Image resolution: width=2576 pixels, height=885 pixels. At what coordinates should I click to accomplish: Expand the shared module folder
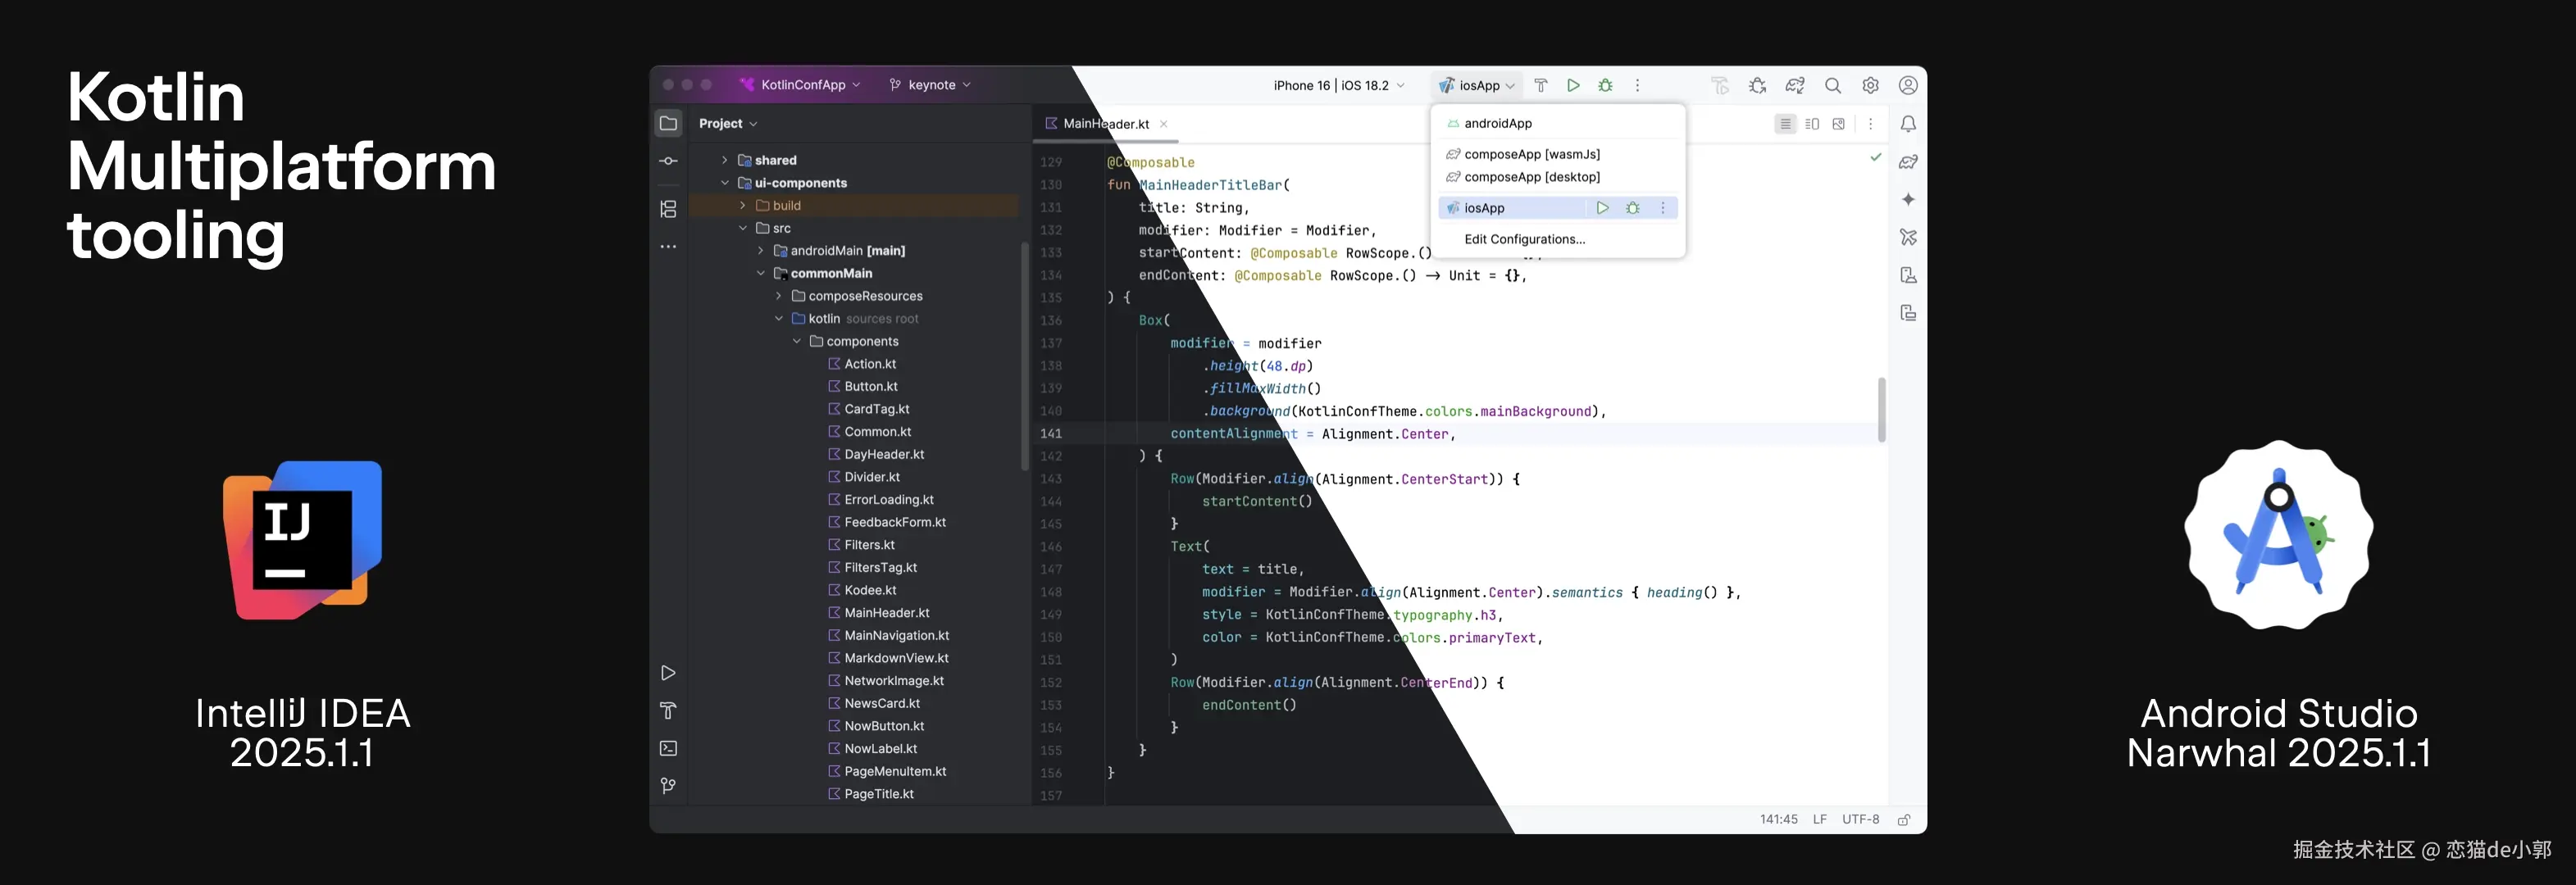725,160
